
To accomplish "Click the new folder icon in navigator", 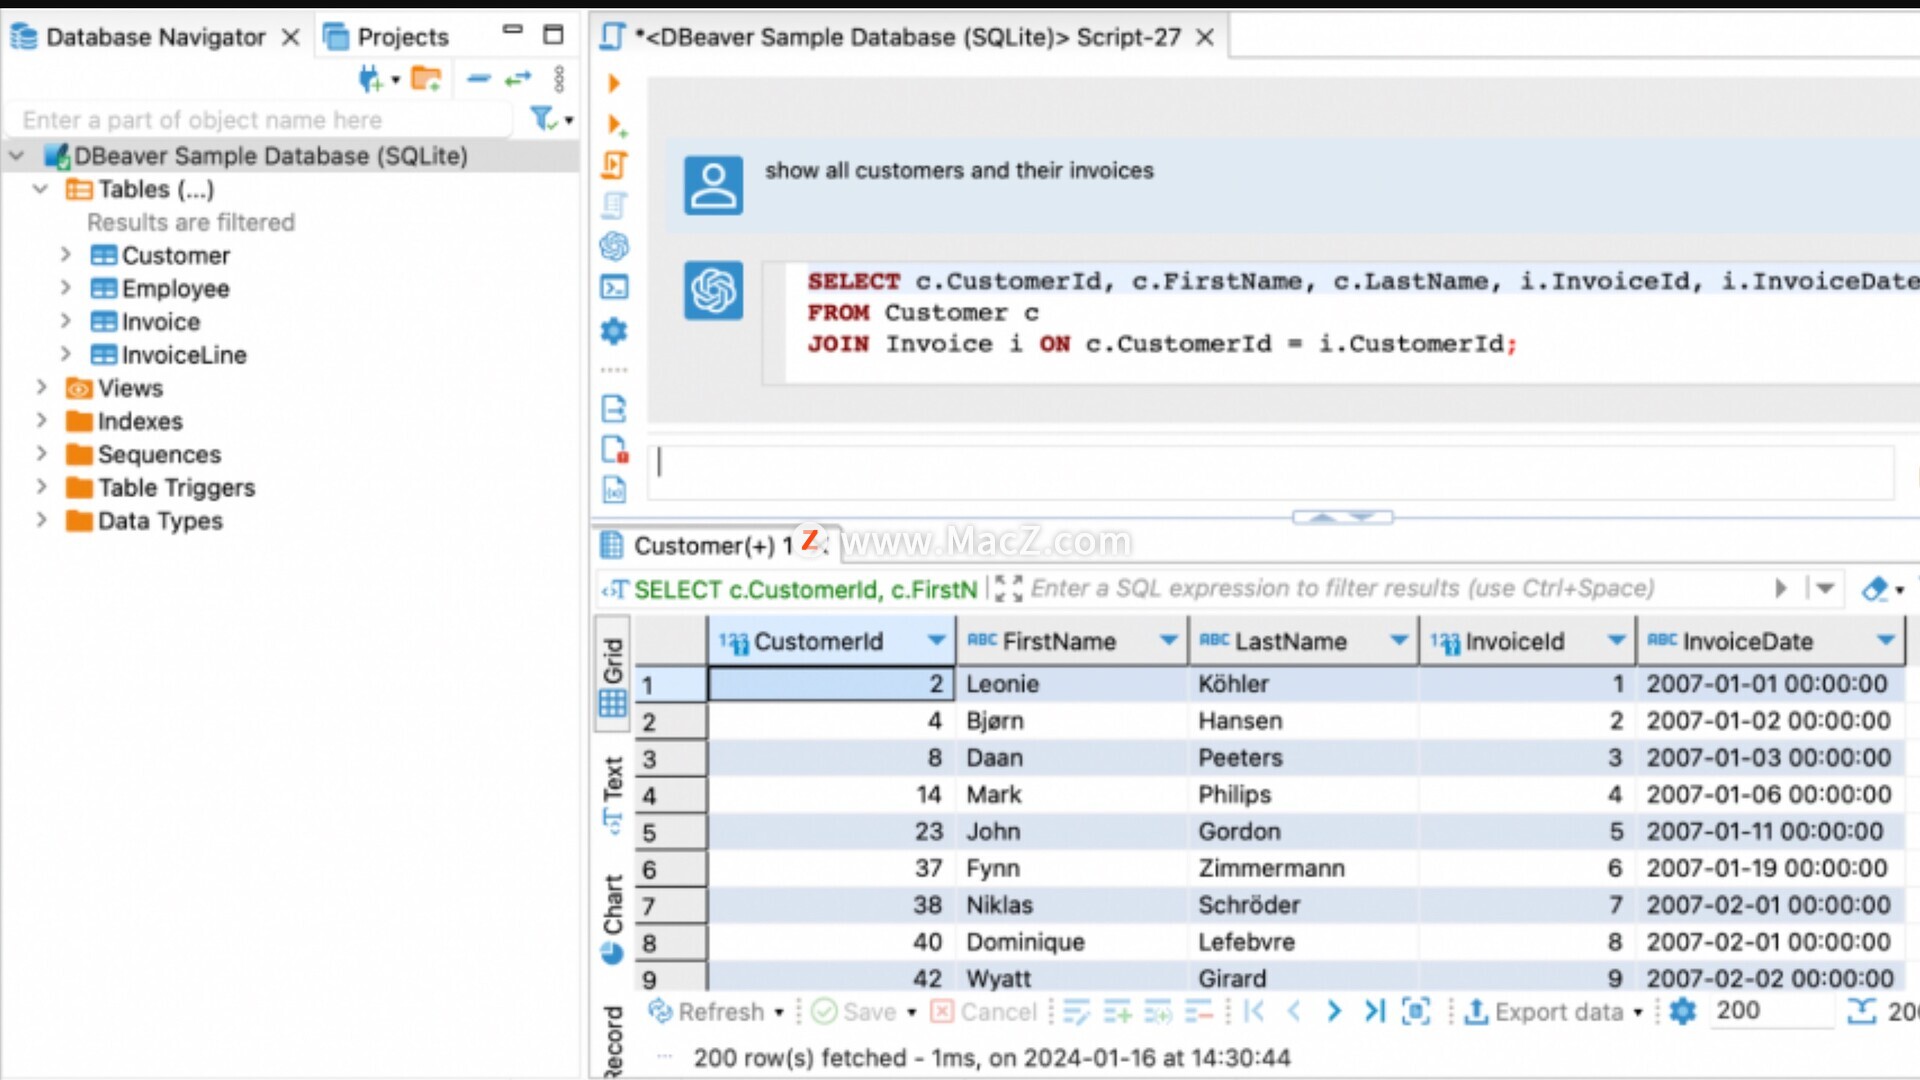I will [x=427, y=79].
